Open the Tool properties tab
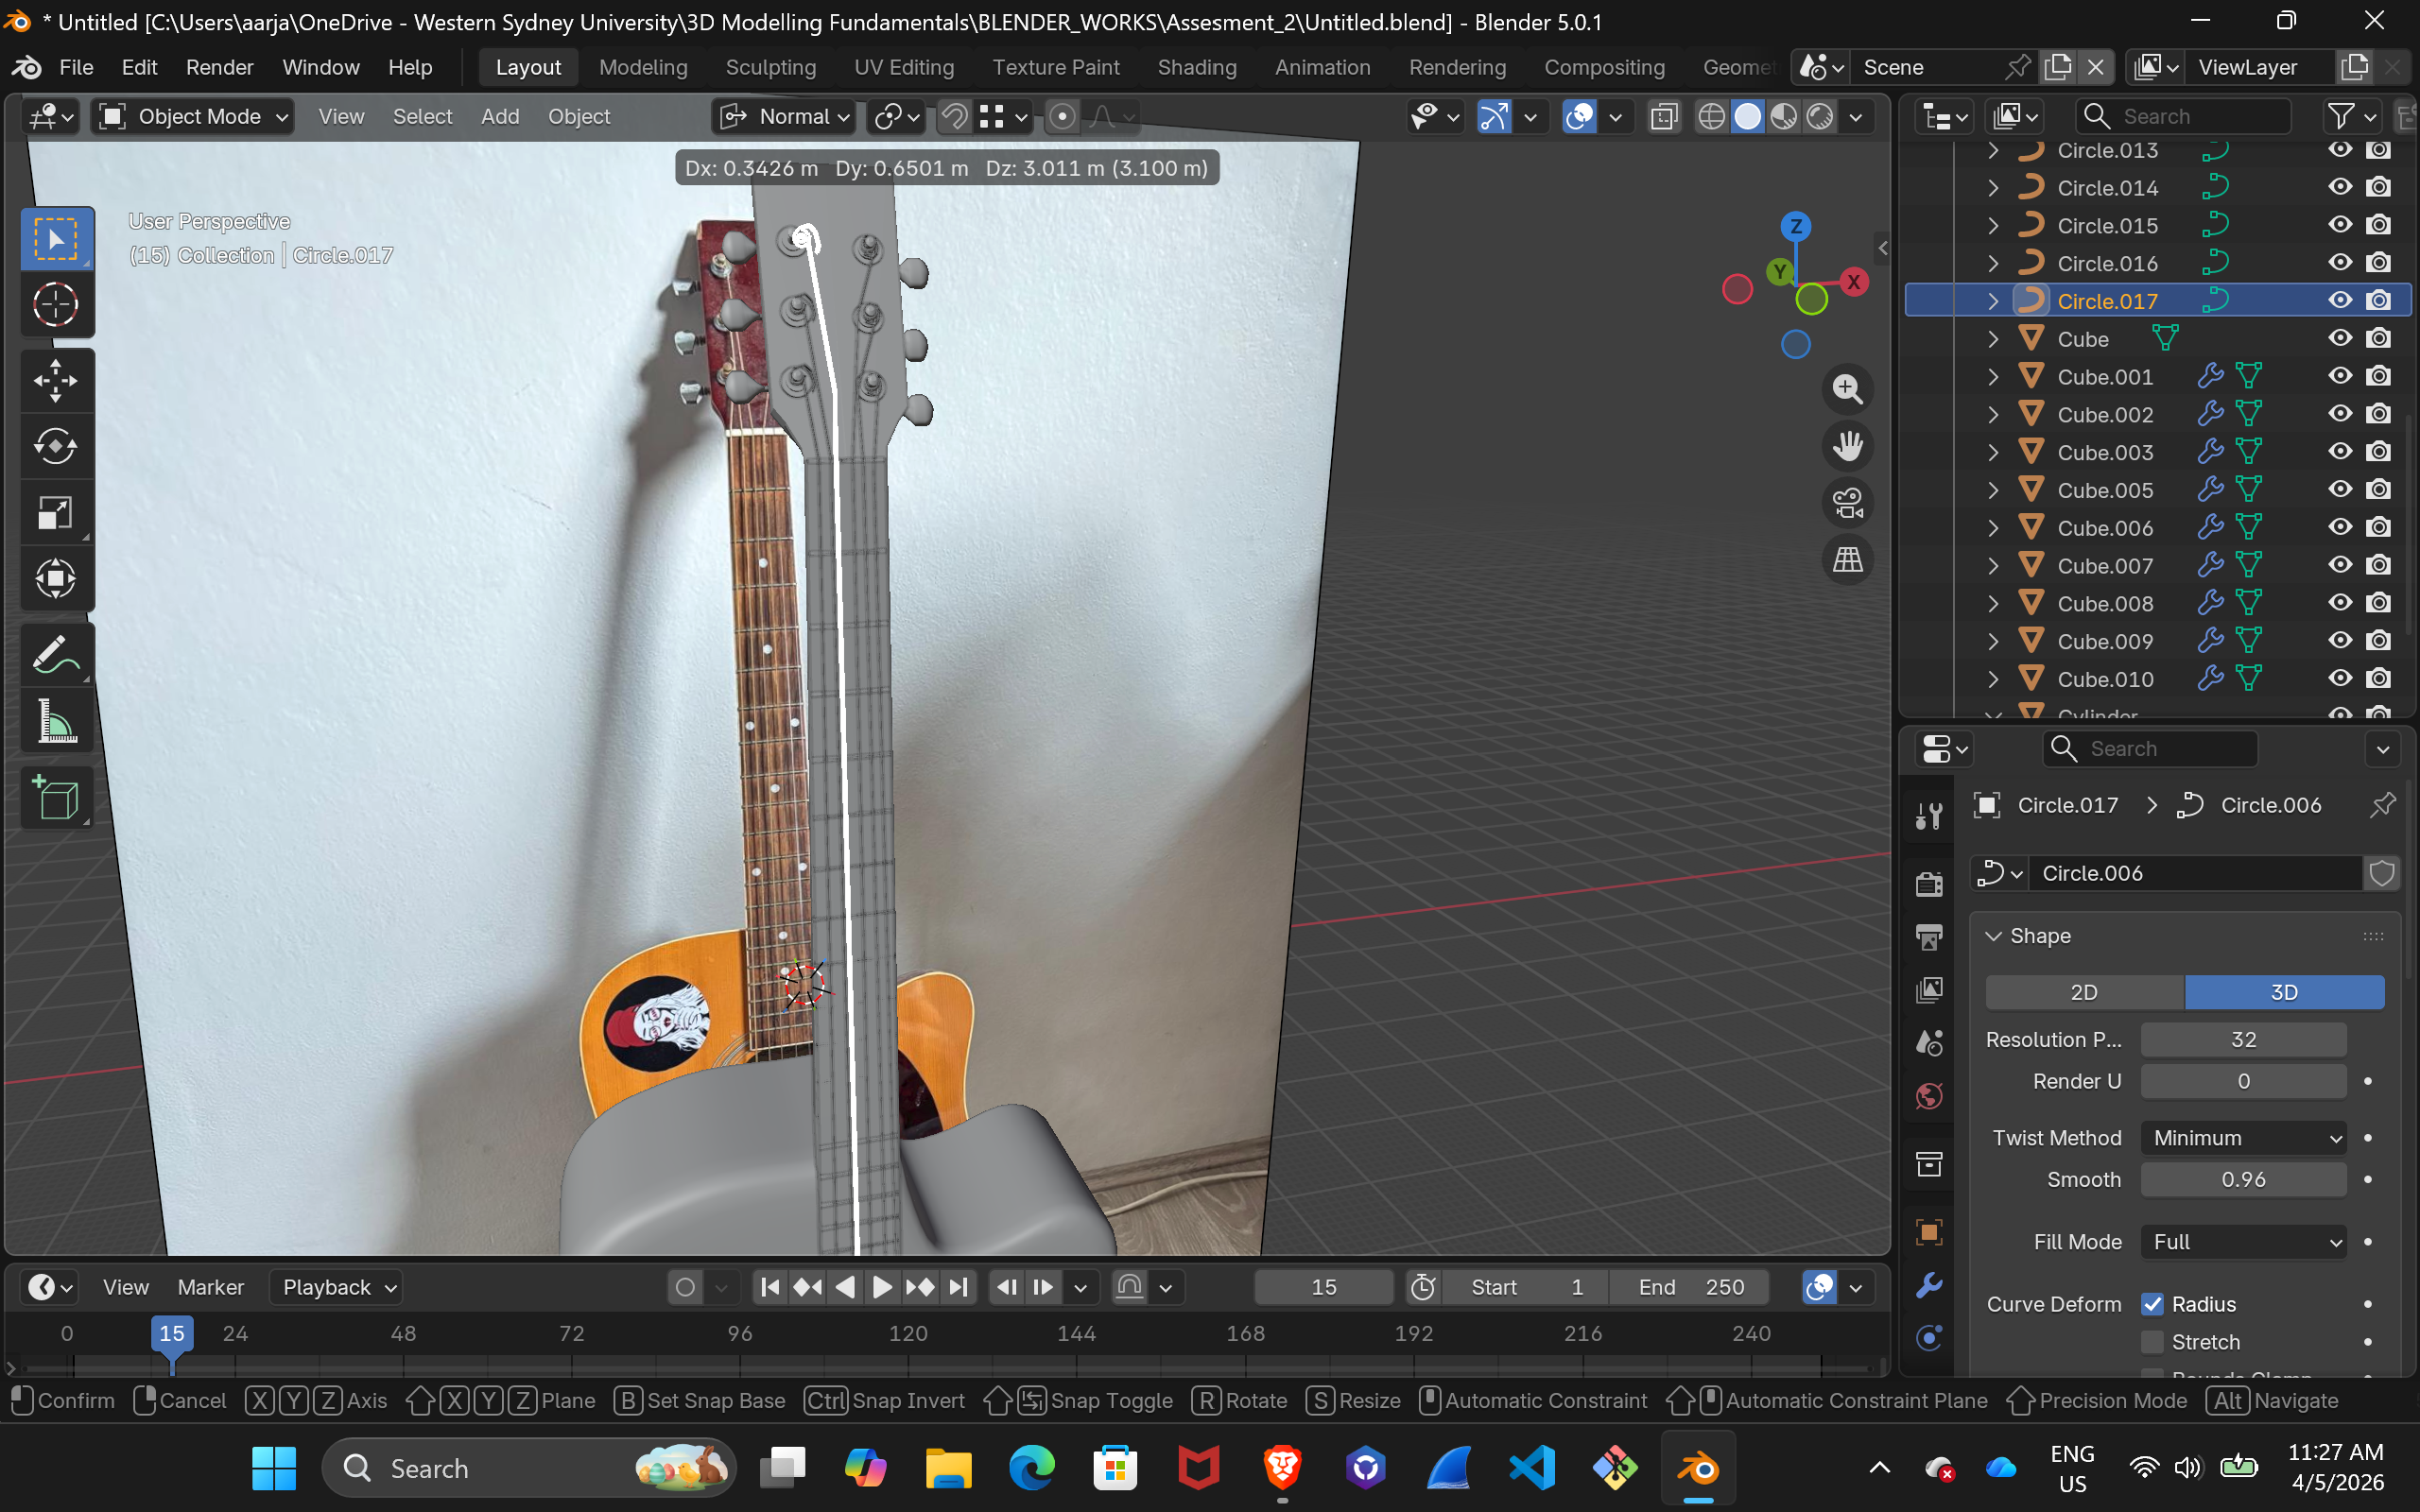This screenshot has width=2420, height=1512. point(1929,816)
